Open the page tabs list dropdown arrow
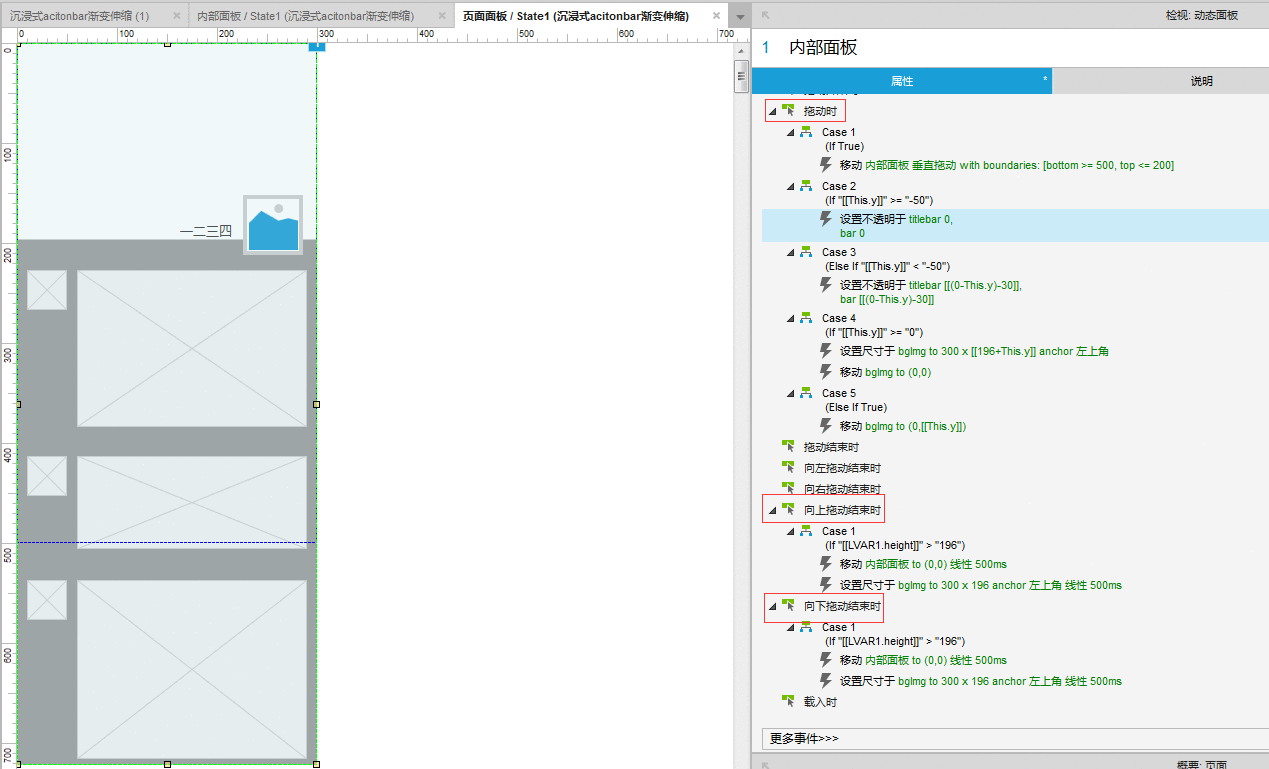 point(739,17)
